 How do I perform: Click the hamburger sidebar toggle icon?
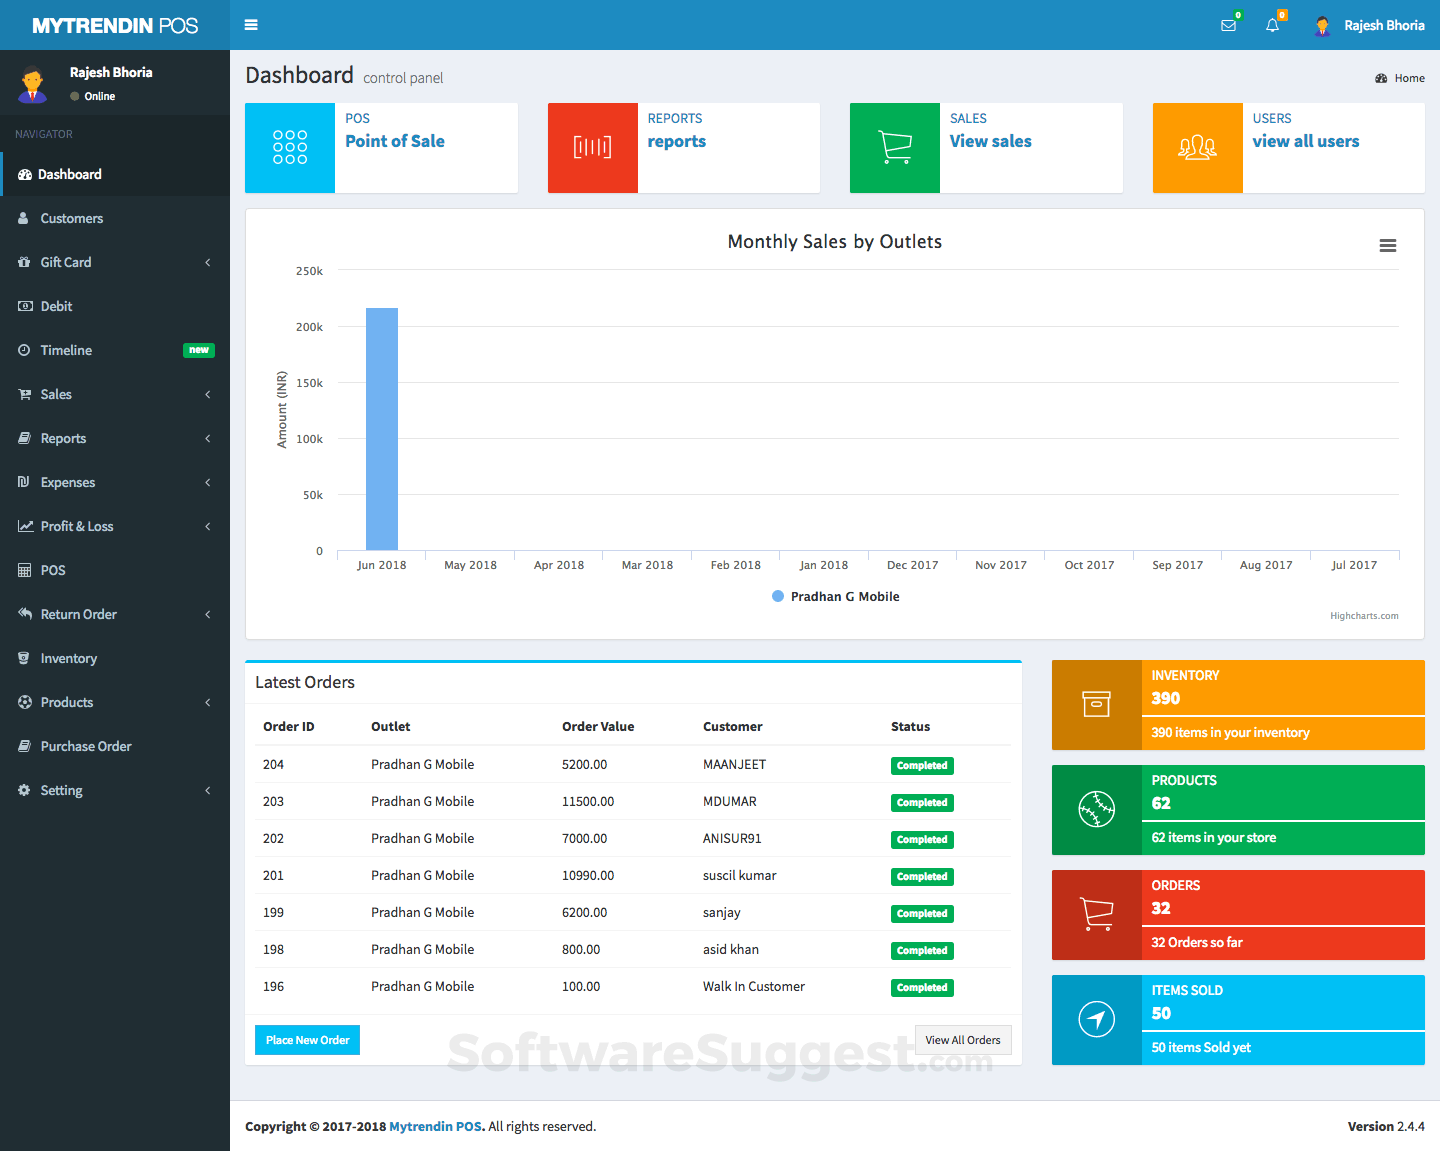[x=251, y=25]
